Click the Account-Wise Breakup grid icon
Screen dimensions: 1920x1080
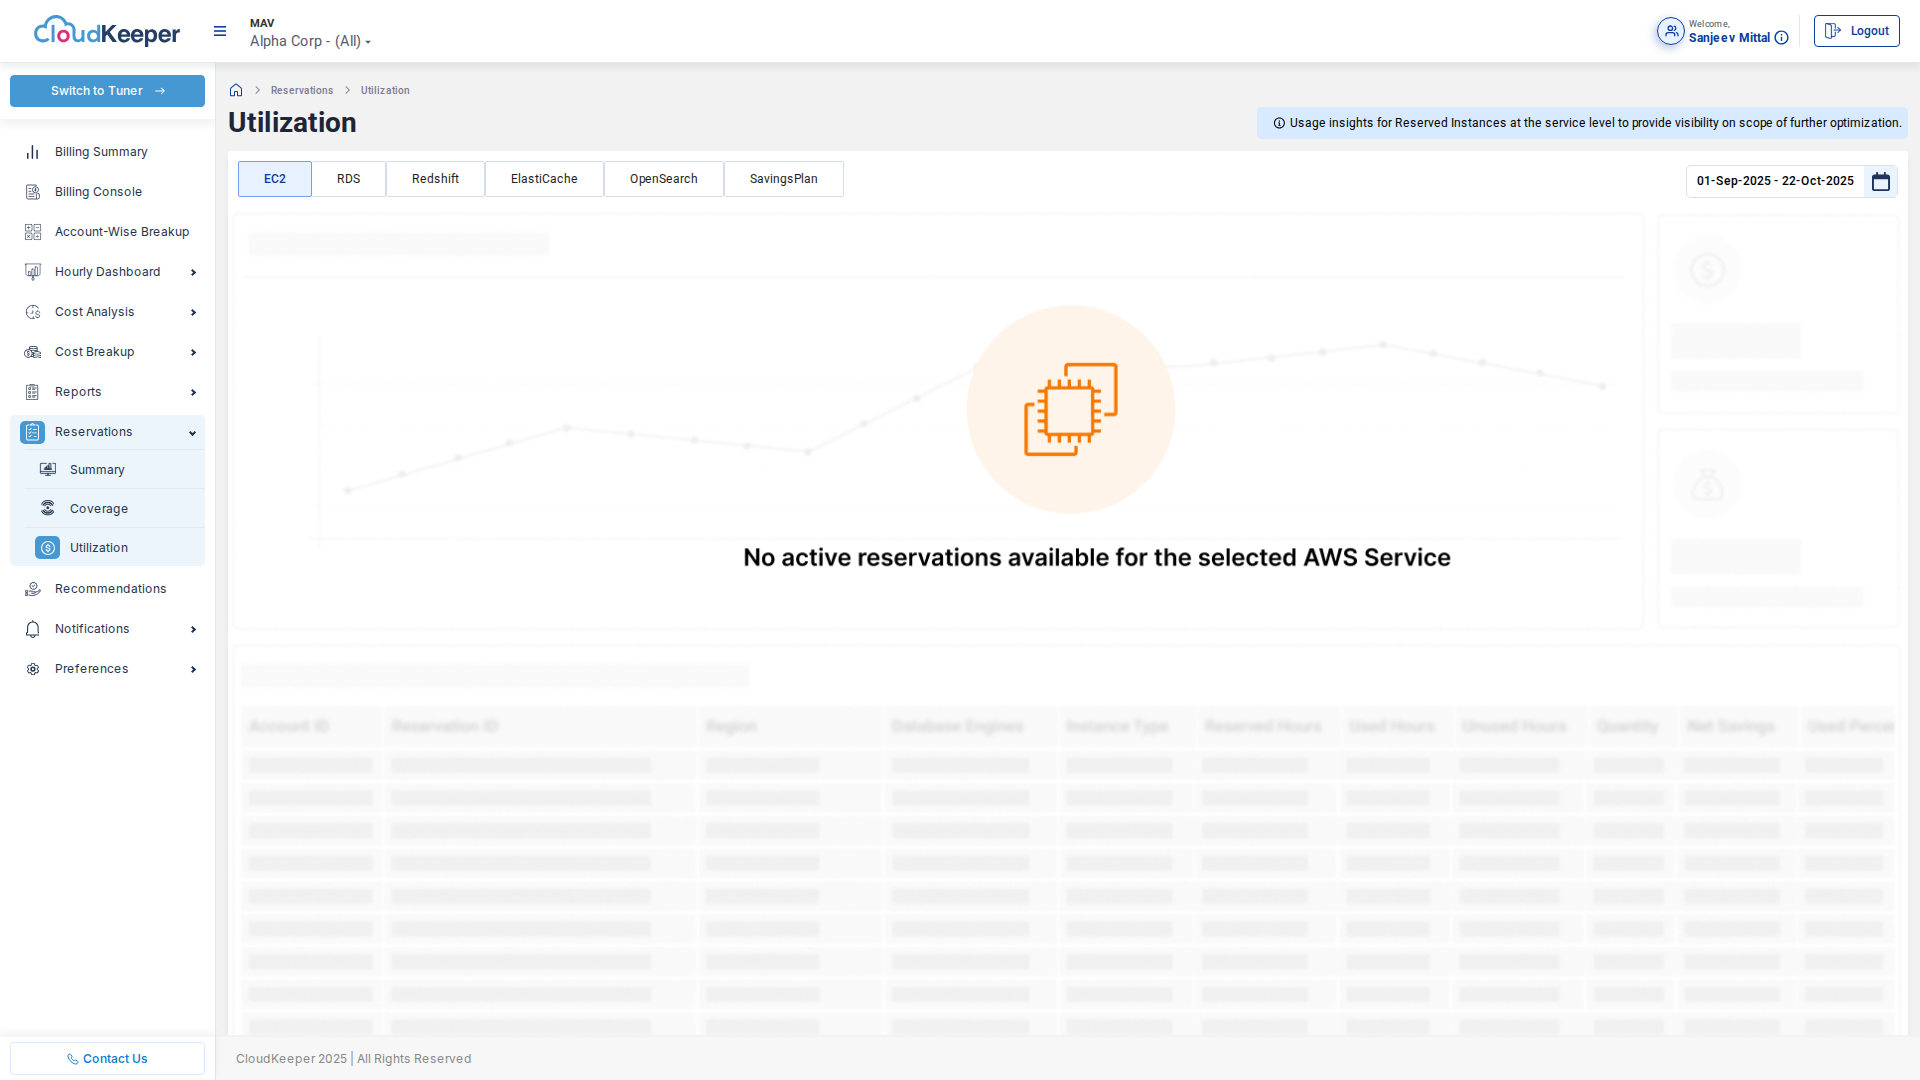(33, 232)
